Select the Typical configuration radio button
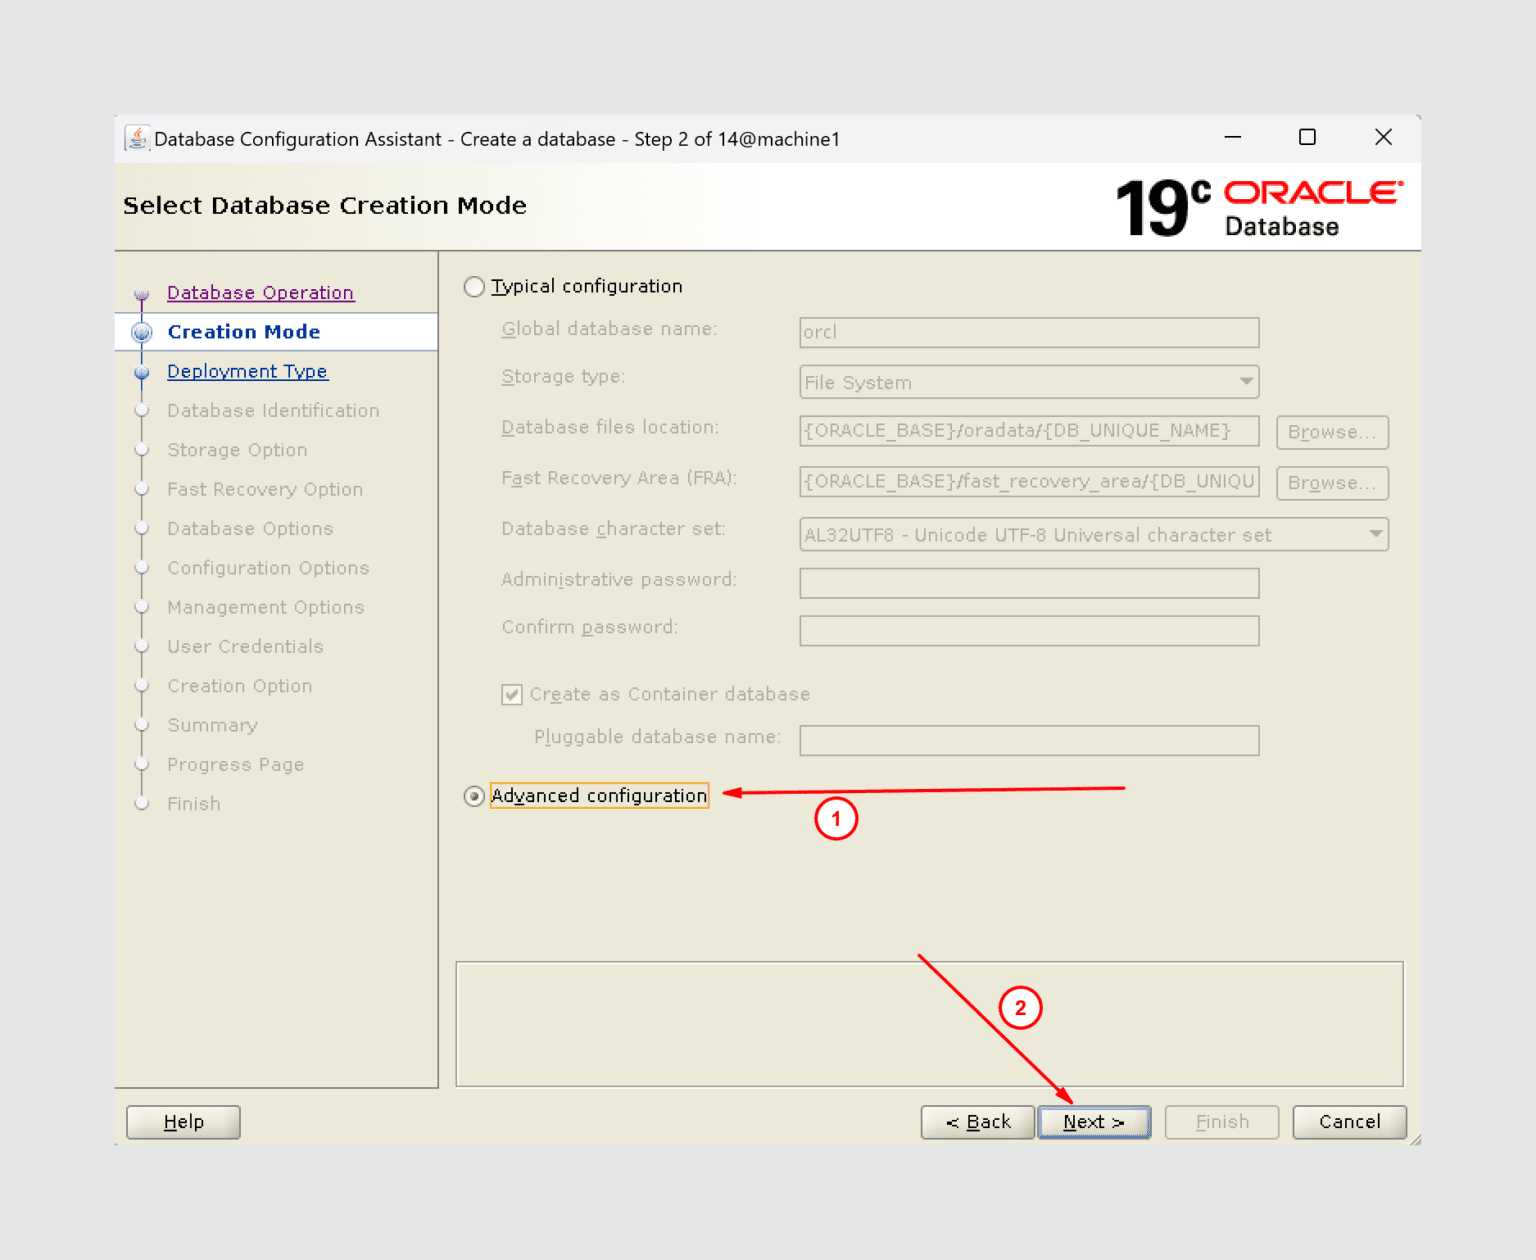 (x=474, y=286)
